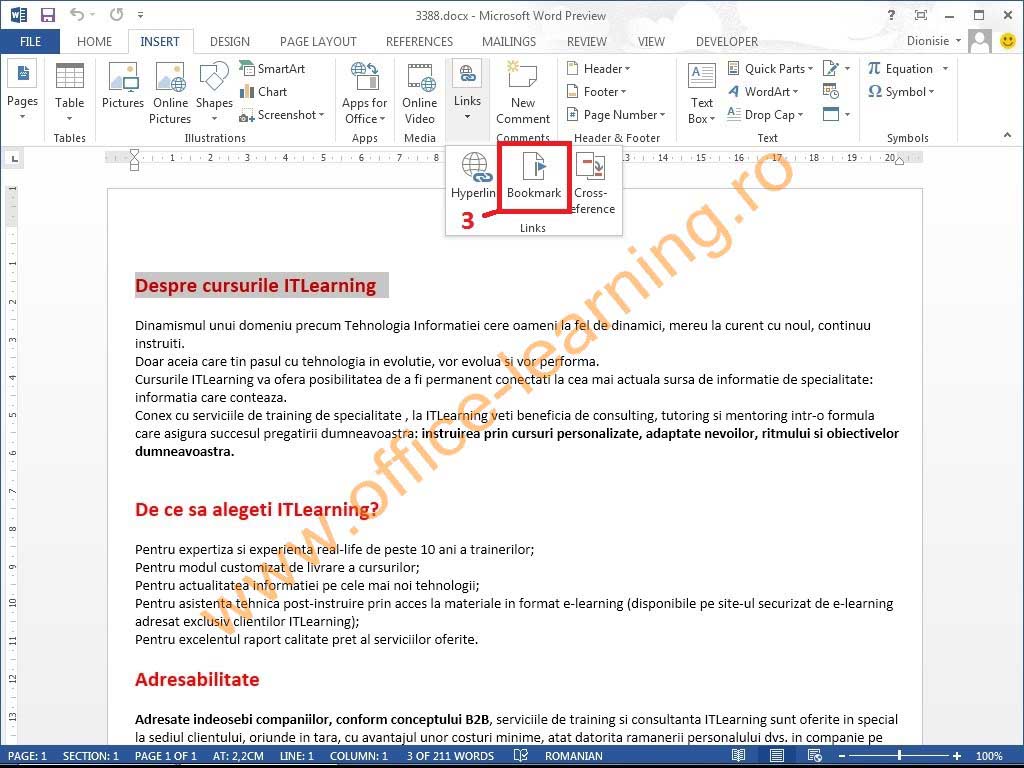Redo the last action
1024x768 pixels.
[x=116, y=14]
